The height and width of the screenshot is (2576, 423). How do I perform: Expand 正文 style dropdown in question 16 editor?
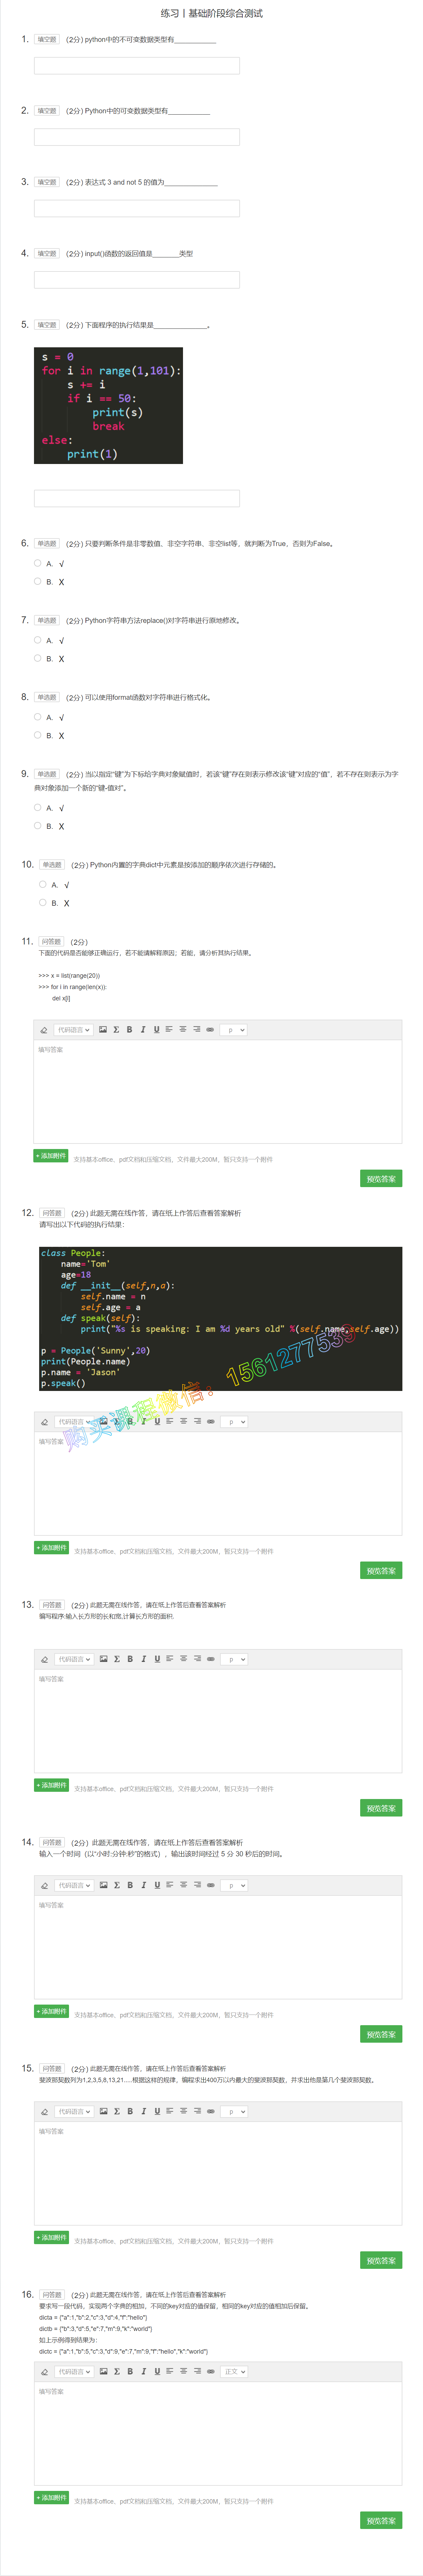coord(234,2371)
